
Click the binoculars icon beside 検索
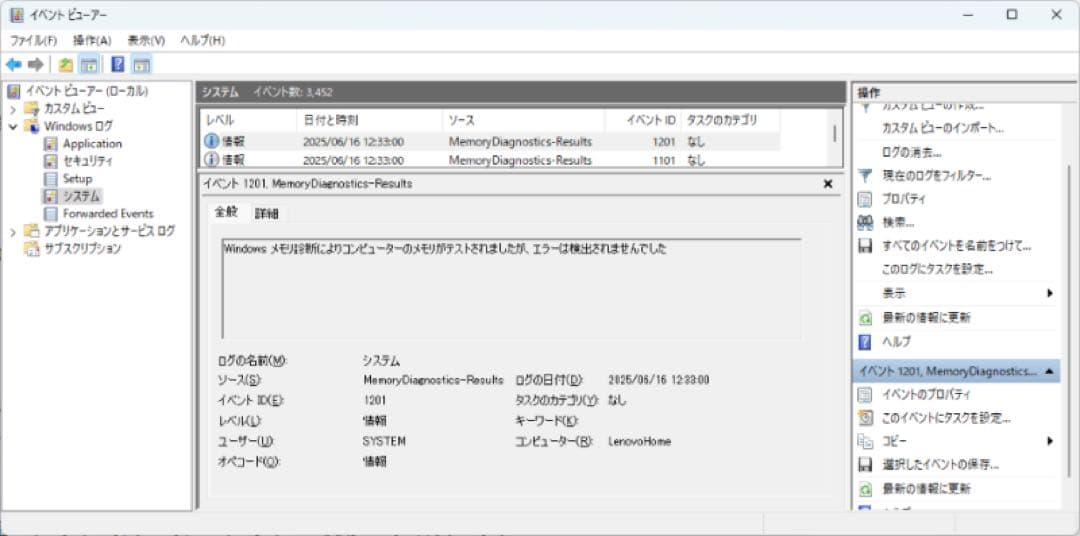click(x=865, y=223)
